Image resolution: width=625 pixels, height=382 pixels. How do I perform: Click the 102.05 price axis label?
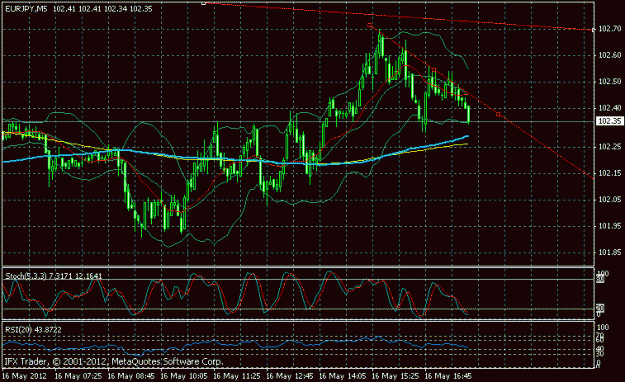(610, 200)
